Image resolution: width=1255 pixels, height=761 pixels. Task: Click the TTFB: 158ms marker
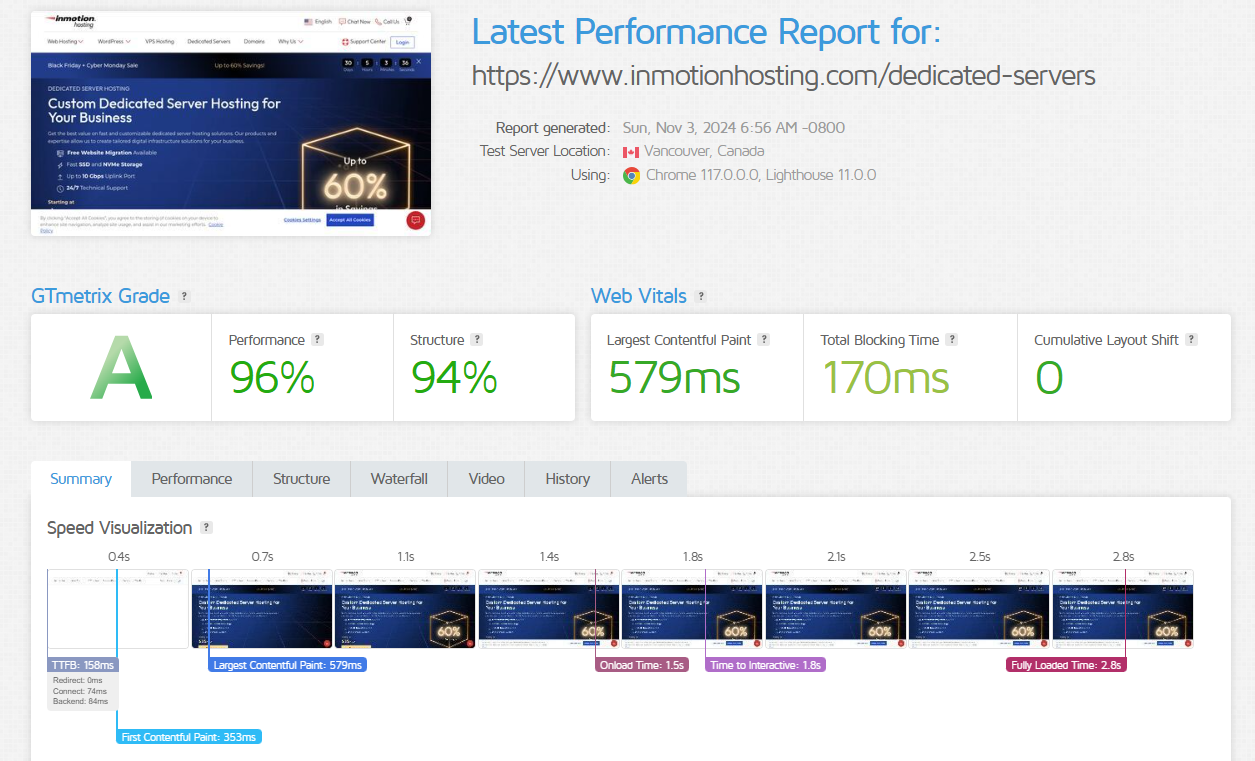pyautogui.click(x=83, y=665)
